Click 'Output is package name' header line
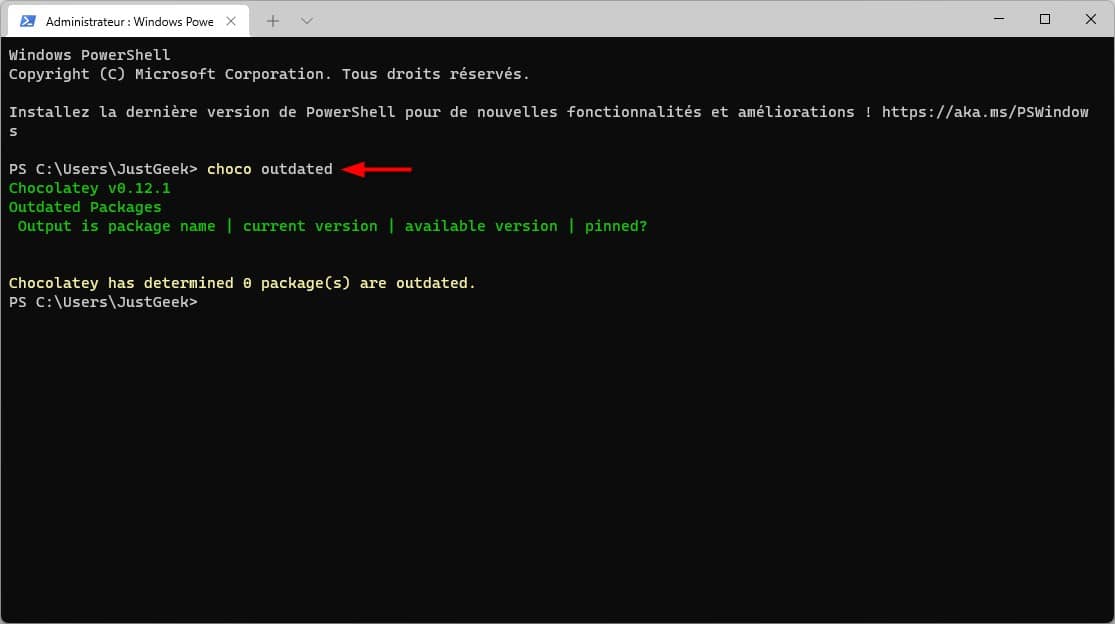The height and width of the screenshot is (624, 1115). coord(332,226)
